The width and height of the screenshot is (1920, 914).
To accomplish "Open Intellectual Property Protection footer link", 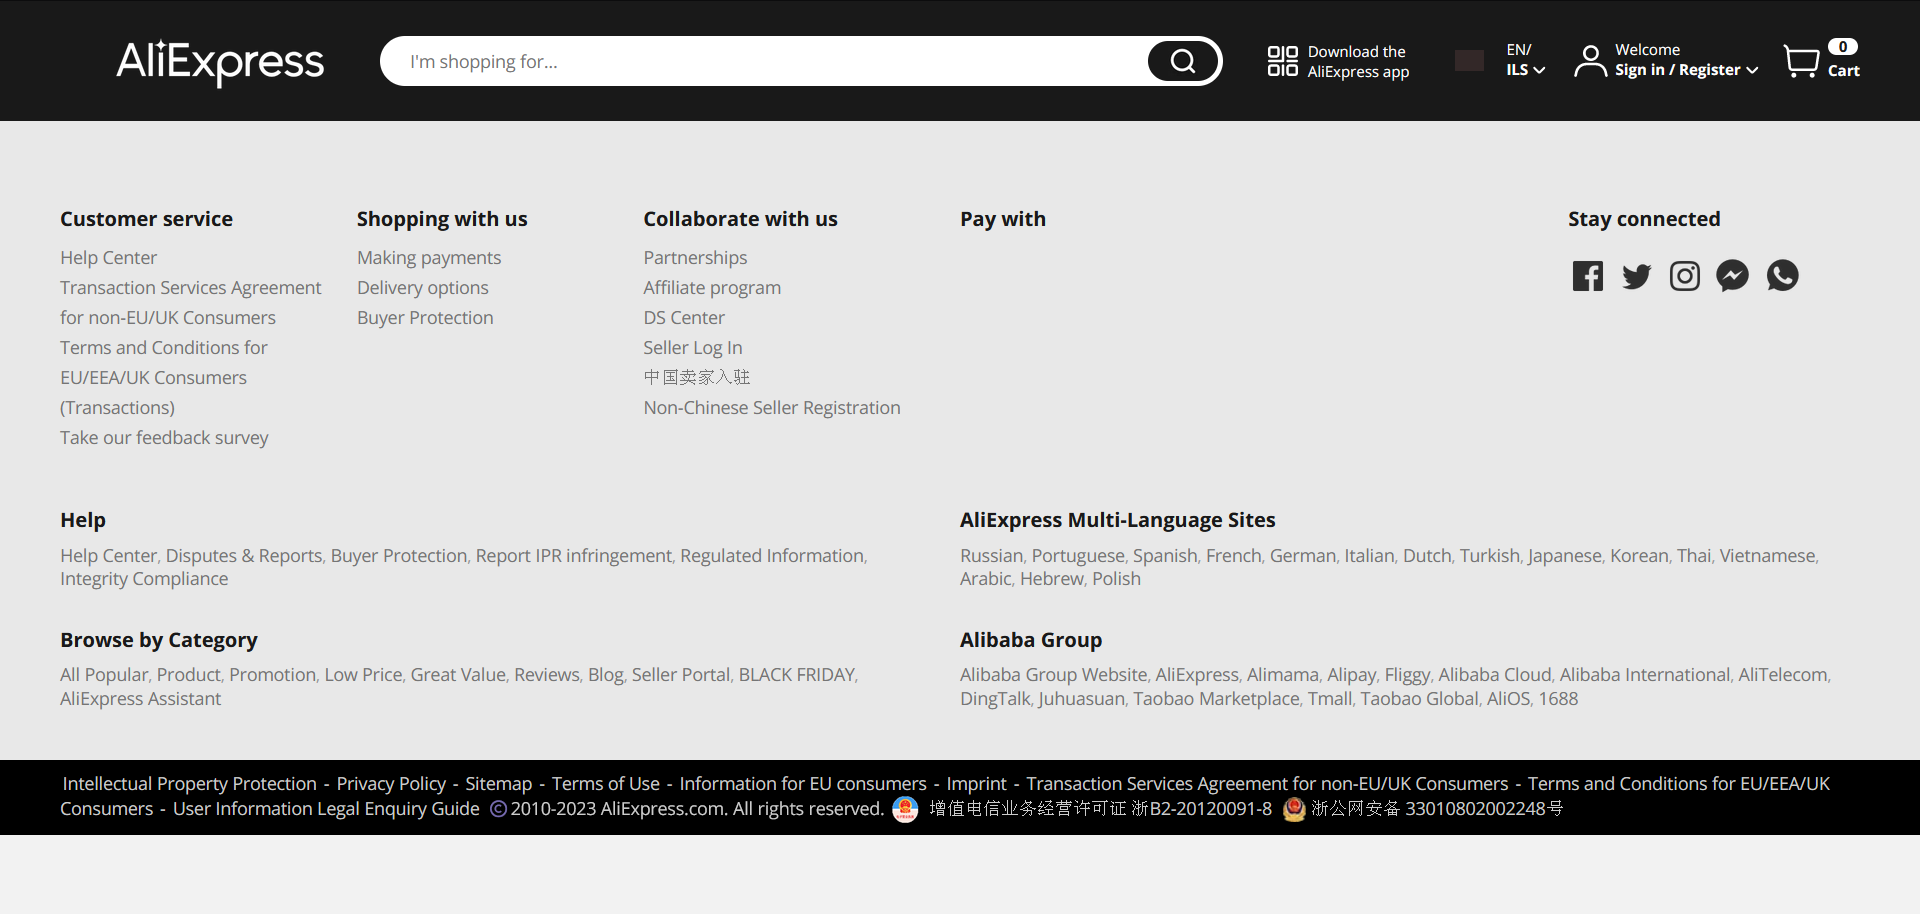I will click(190, 784).
